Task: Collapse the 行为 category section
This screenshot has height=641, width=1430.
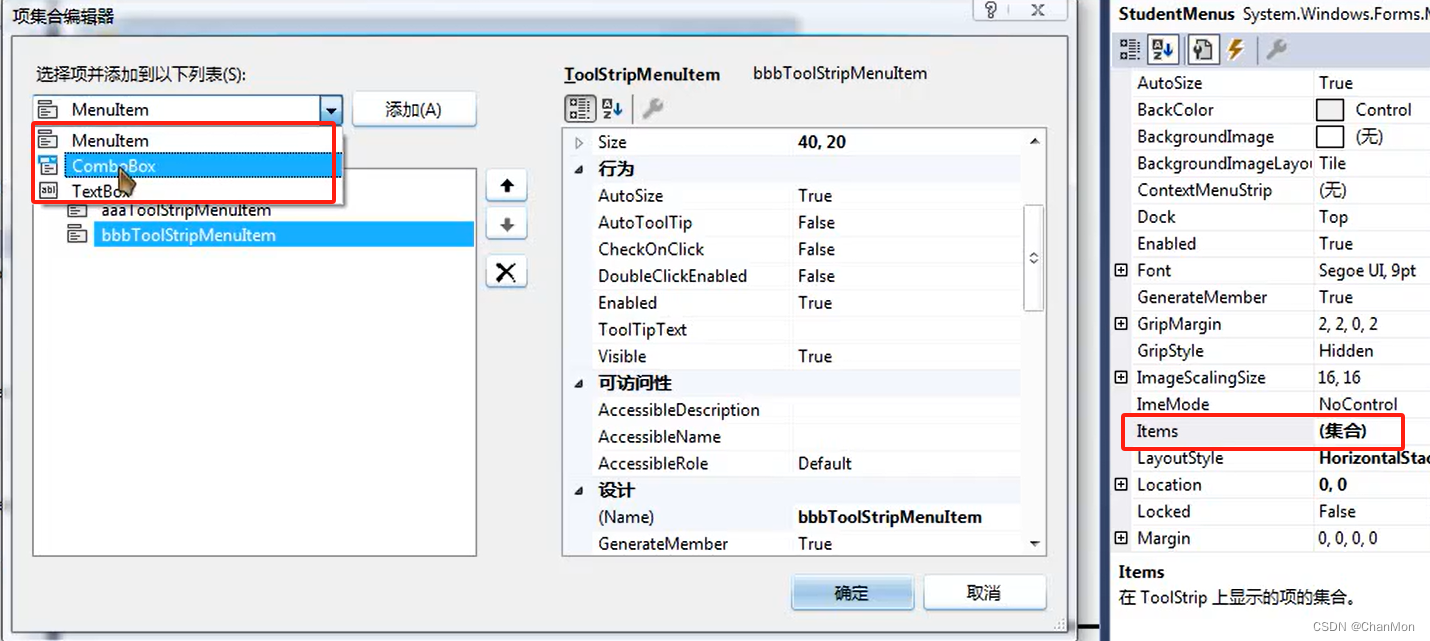Action: [578, 168]
